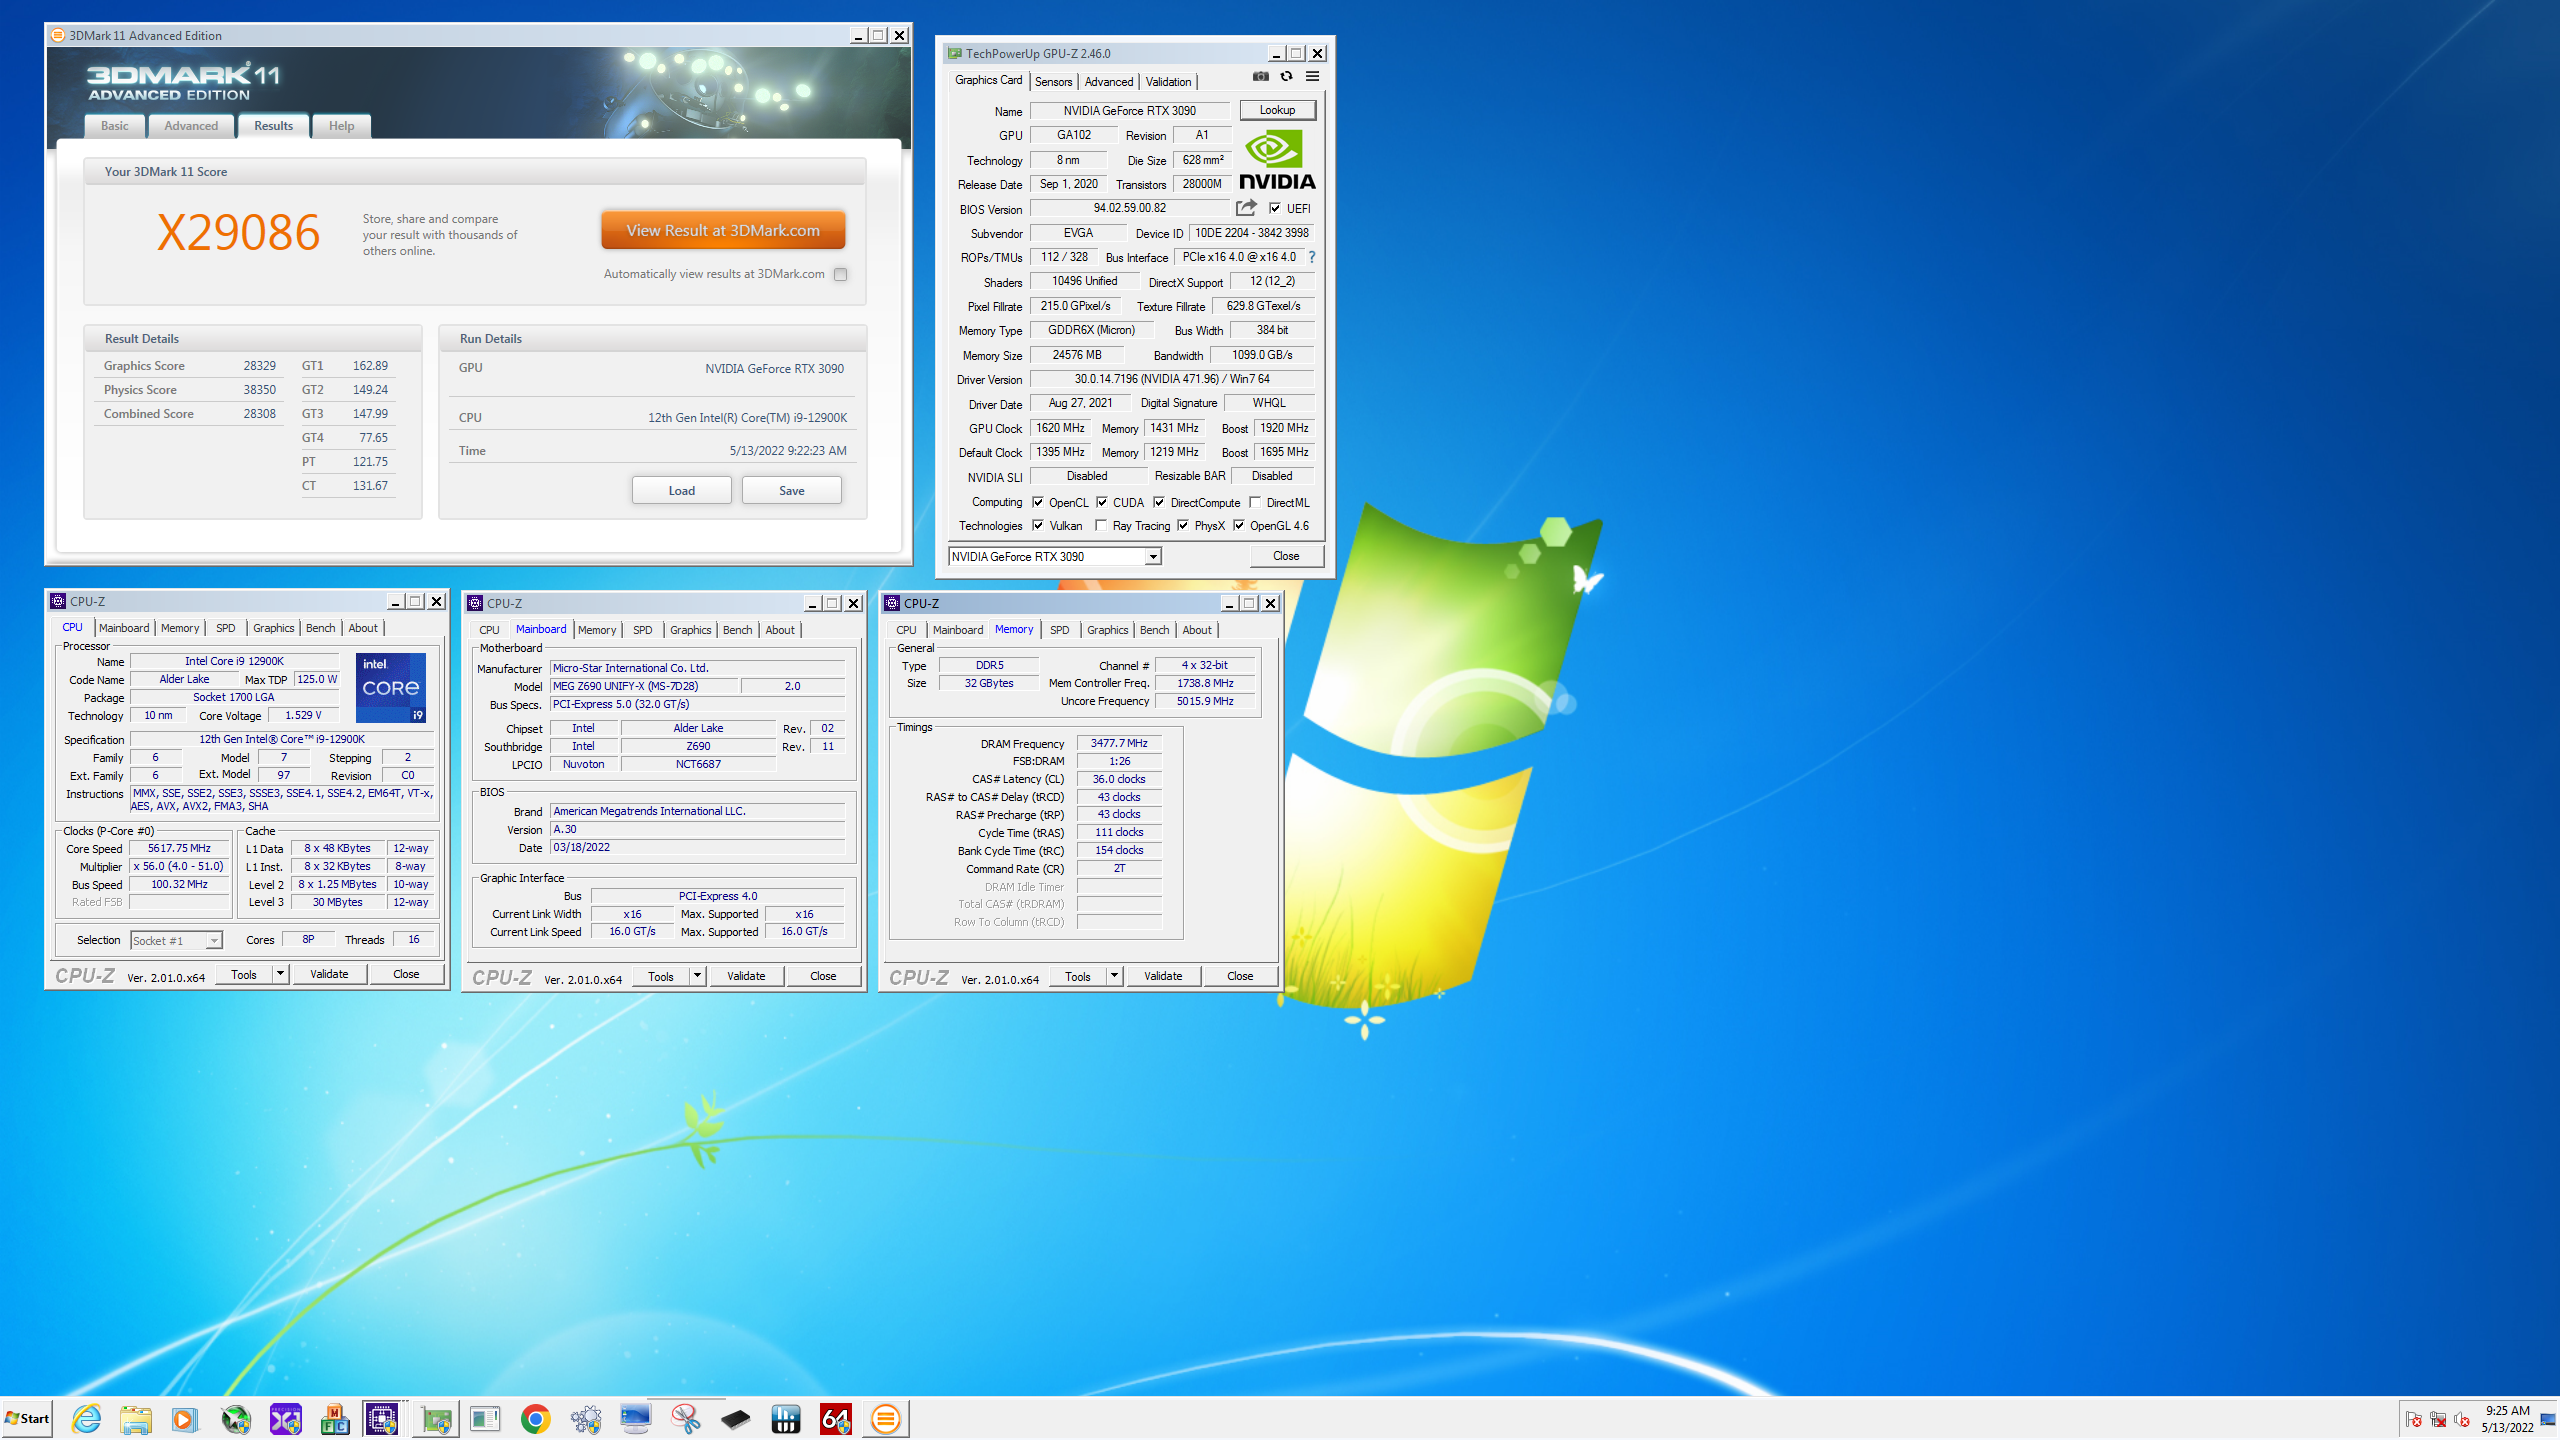
Task: Click the Lookup button in GPU-Z
Action: pos(1277,110)
